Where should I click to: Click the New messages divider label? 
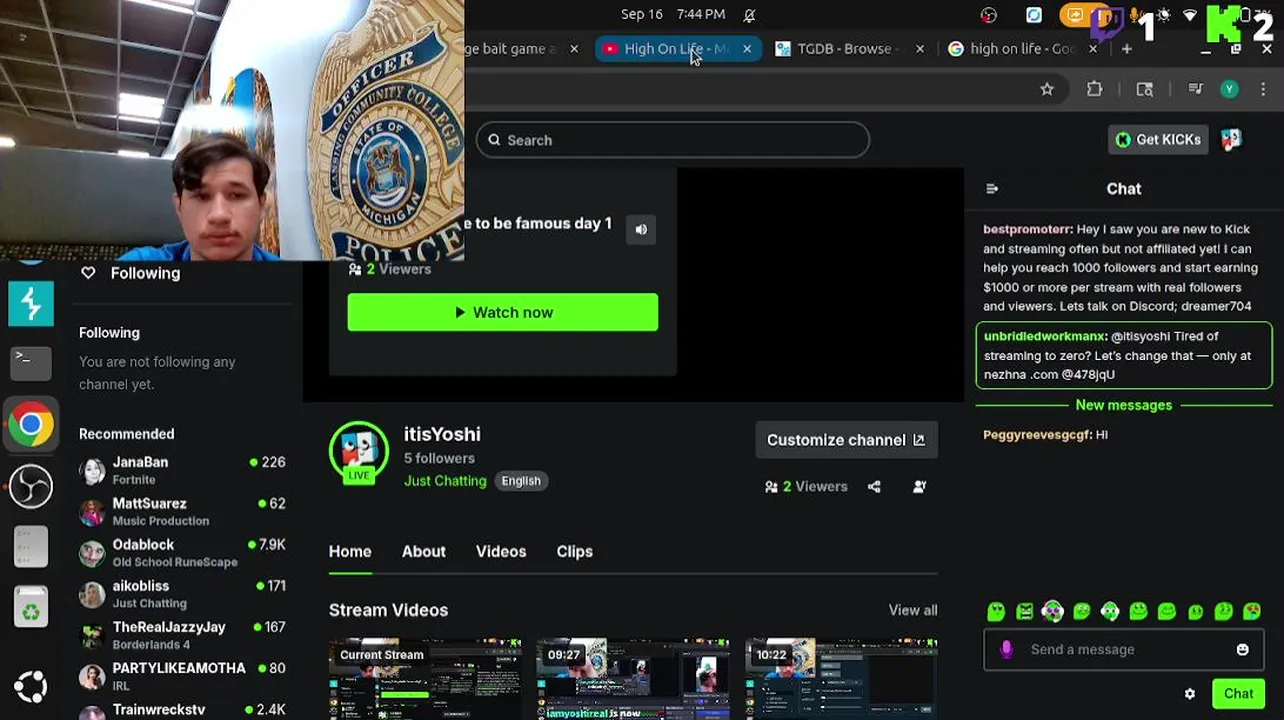tap(1123, 405)
